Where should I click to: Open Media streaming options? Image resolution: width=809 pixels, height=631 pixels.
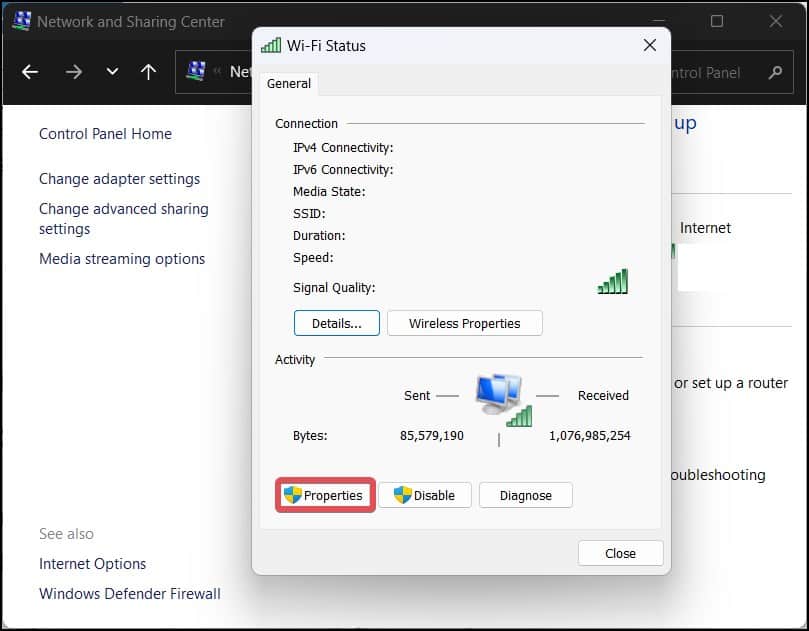pos(122,259)
